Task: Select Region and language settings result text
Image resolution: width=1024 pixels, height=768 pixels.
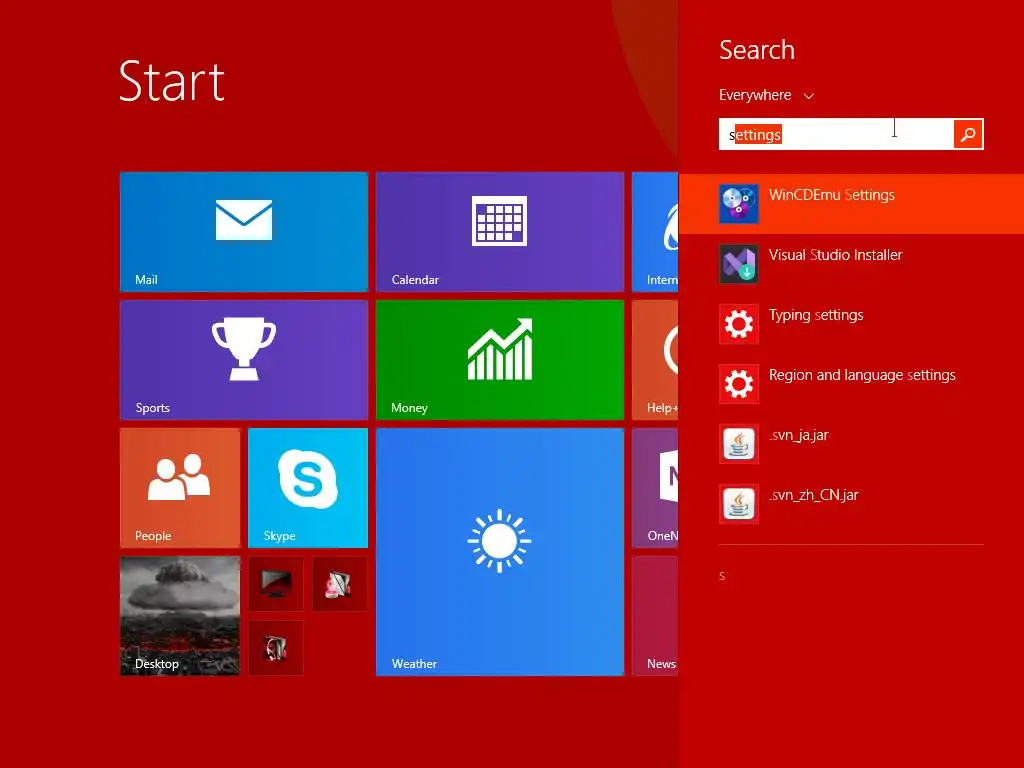Action: (862, 376)
